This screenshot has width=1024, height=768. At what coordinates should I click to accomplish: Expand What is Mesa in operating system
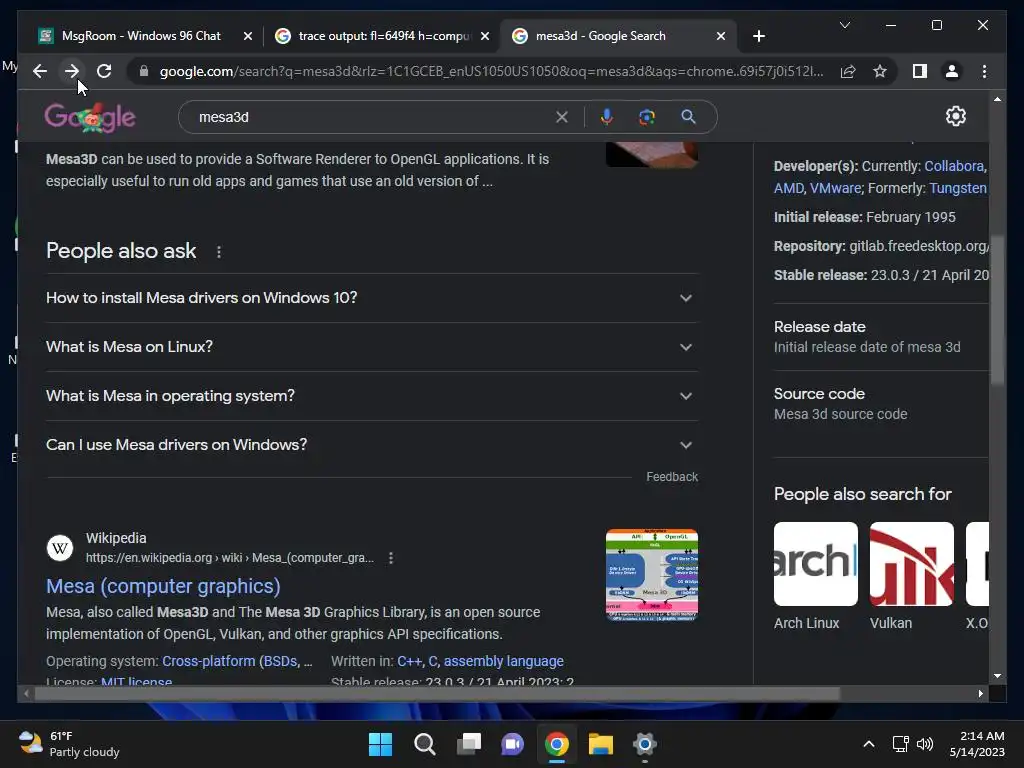(x=372, y=396)
